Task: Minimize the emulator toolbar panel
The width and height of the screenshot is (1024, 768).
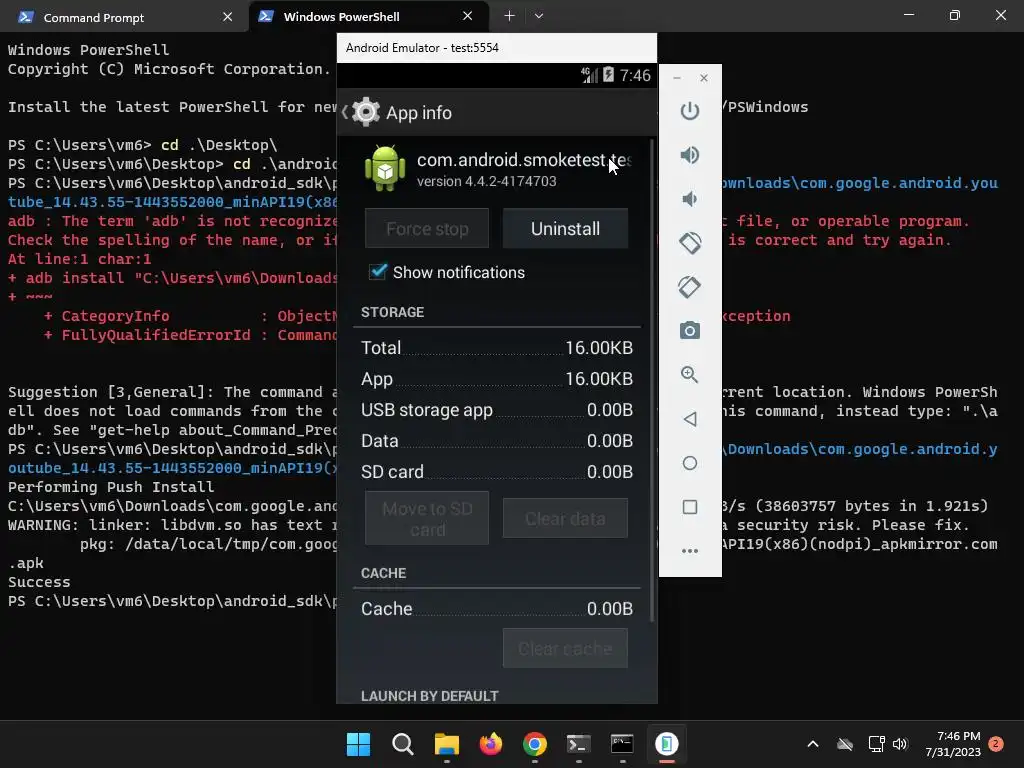Action: (x=677, y=78)
